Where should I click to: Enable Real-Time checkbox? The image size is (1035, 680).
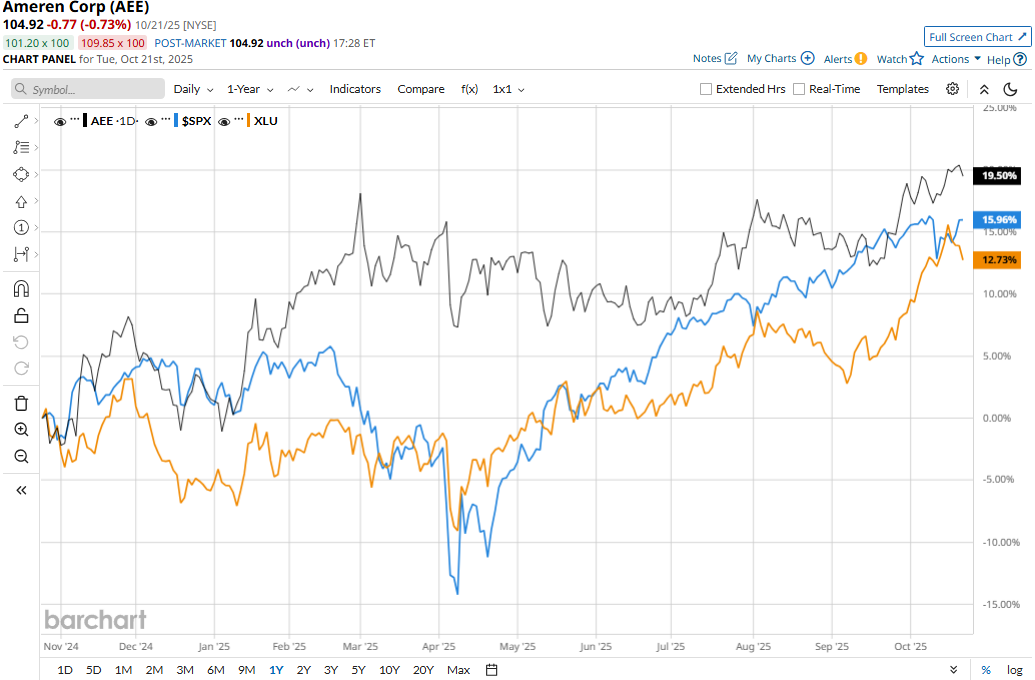click(799, 89)
